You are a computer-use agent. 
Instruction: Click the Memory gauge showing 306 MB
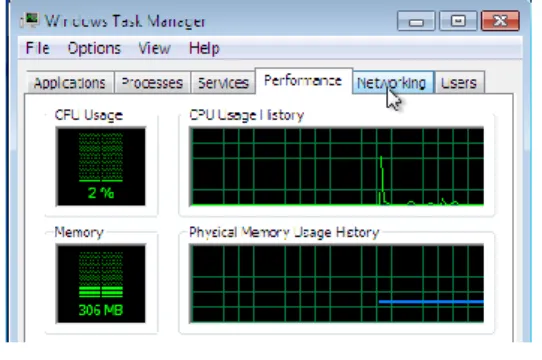point(101,284)
